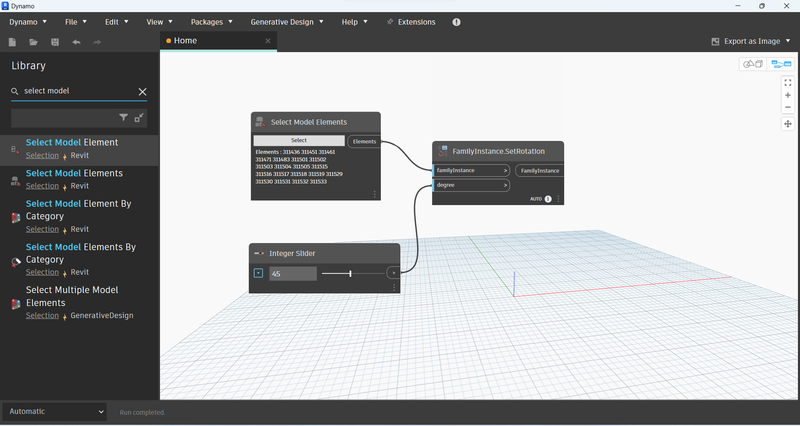Expand Export as Image dropdown arrow
This screenshot has width=800, height=426.
[788, 41]
